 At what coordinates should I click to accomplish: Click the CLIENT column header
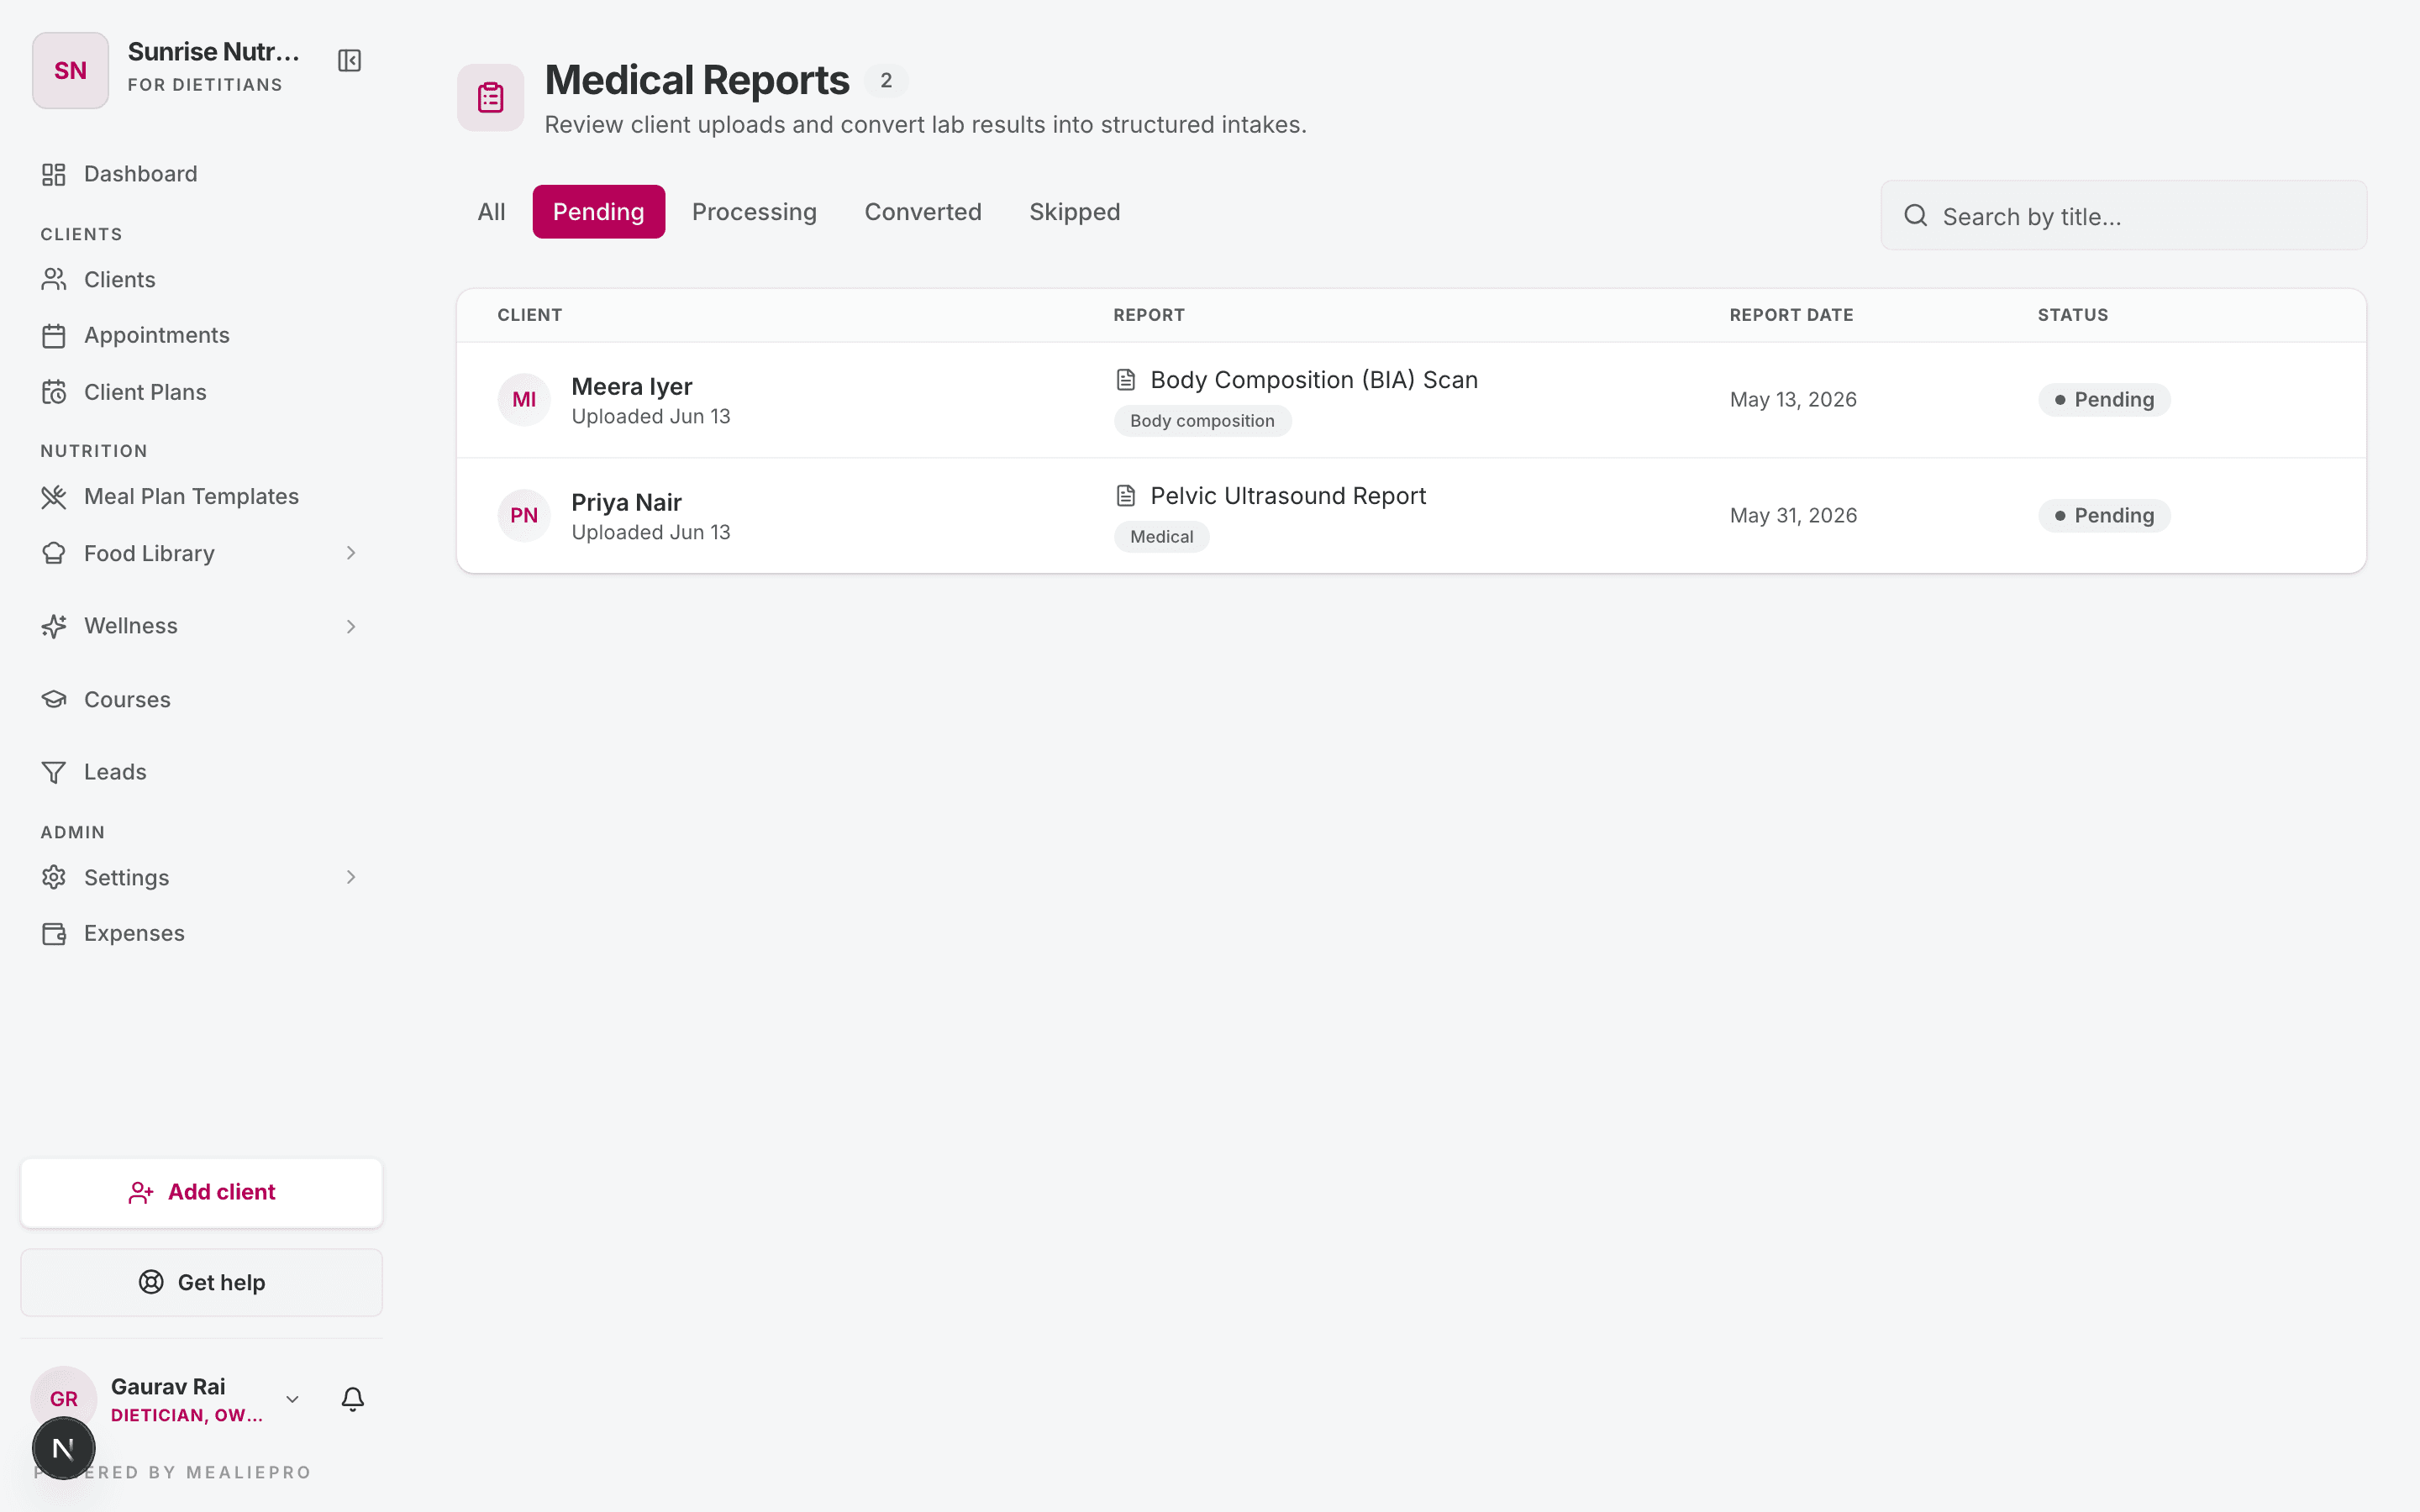pyautogui.click(x=530, y=315)
